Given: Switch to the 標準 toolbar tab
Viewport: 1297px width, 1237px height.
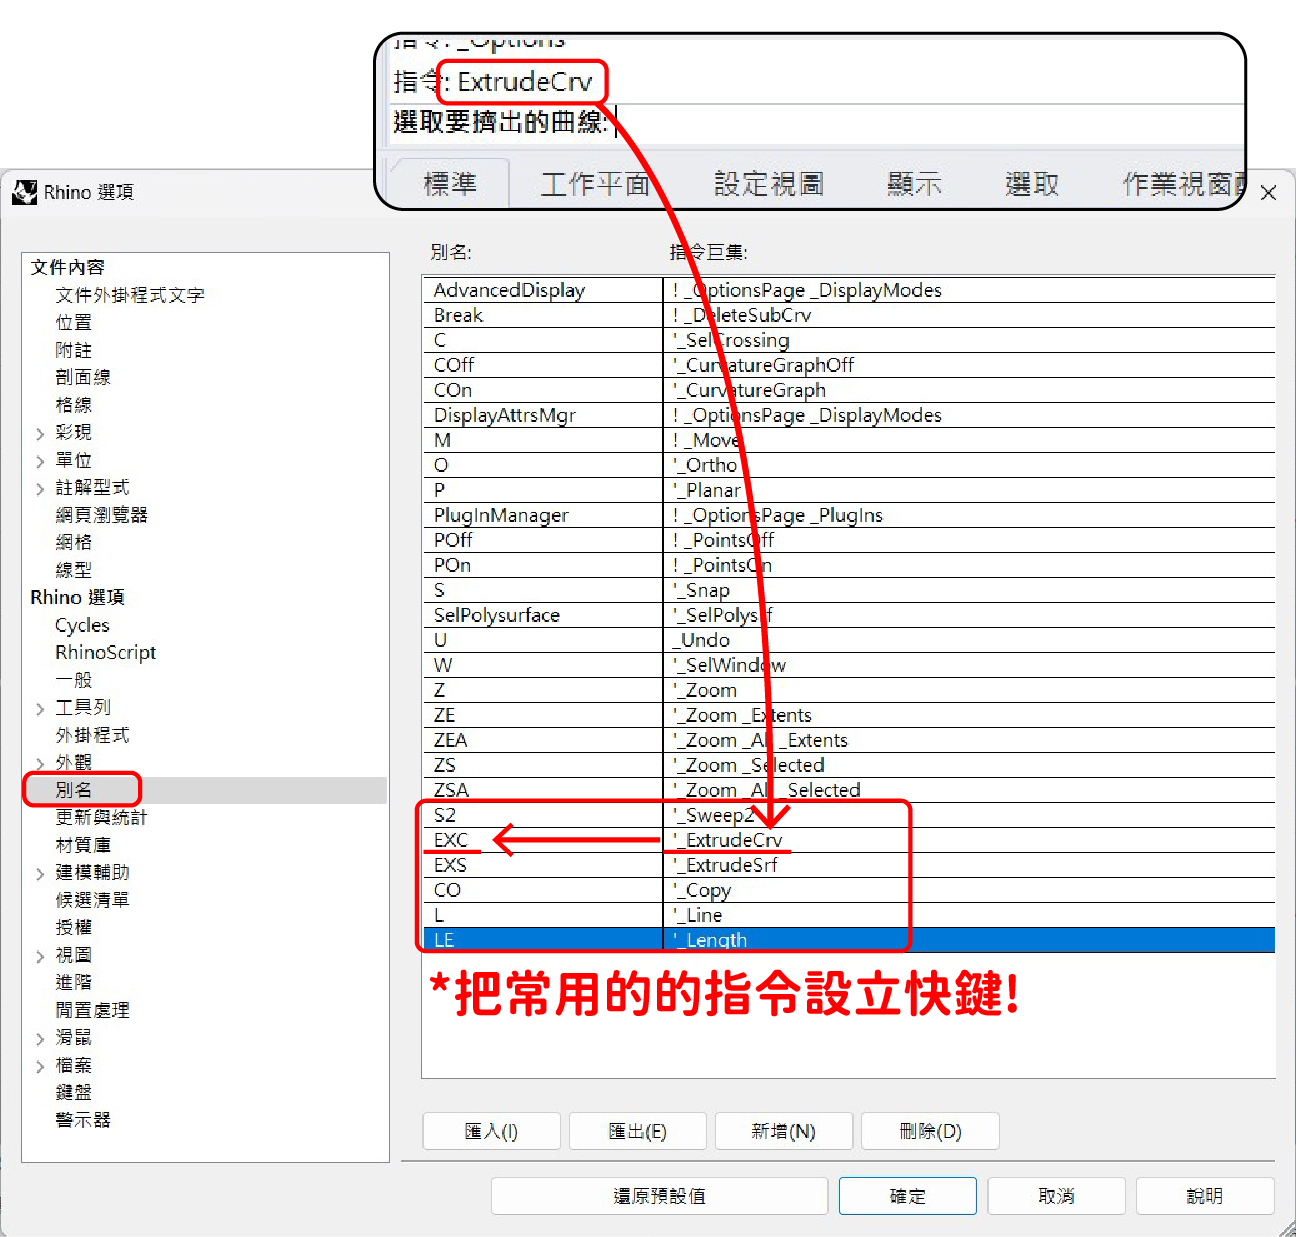Looking at the screenshot, I should coord(450,184).
